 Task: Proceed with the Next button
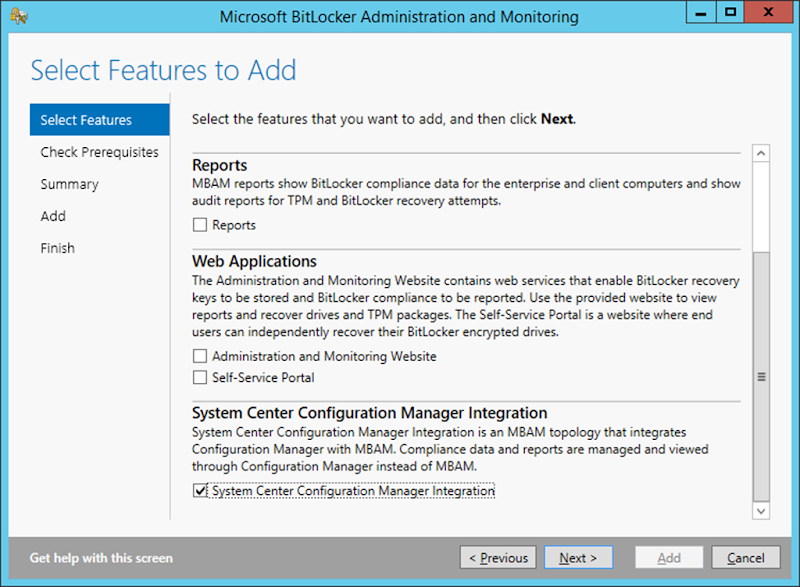(x=579, y=557)
